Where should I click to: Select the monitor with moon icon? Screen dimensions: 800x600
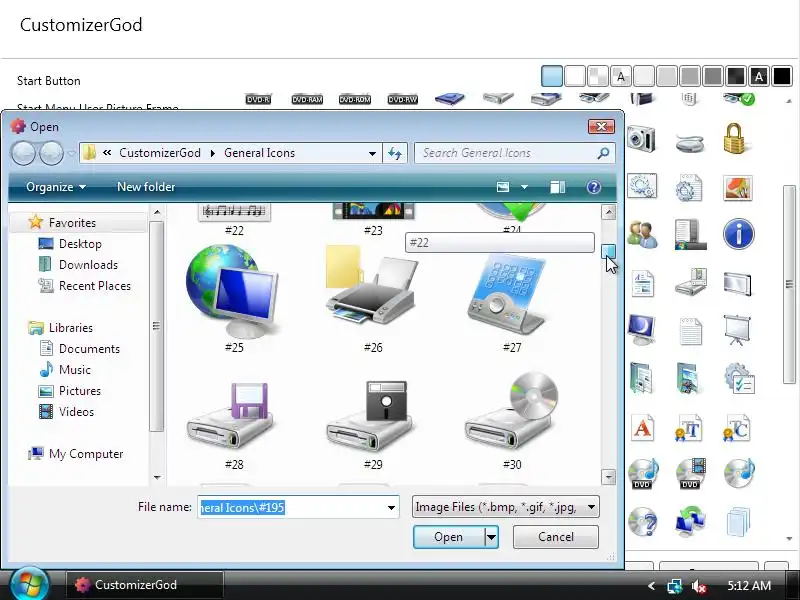click(x=641, y=330)
